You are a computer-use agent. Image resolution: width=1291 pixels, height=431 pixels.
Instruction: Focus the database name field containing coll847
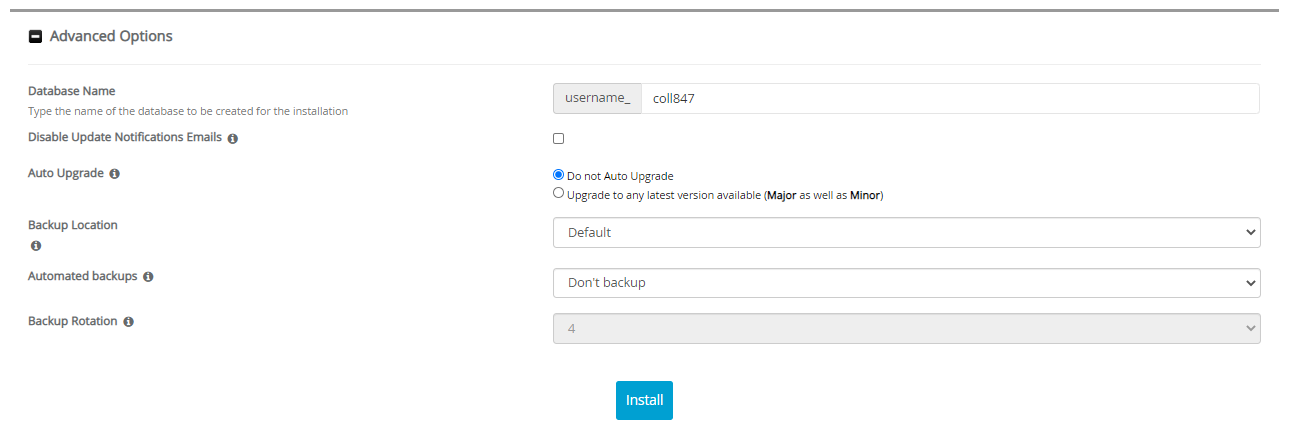point(949,98)
